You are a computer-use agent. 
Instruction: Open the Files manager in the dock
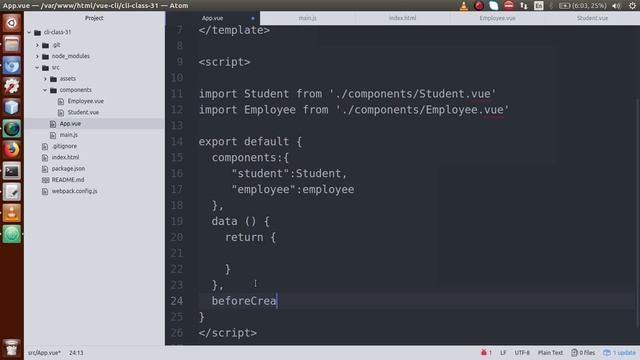click(x=11, y=44)
